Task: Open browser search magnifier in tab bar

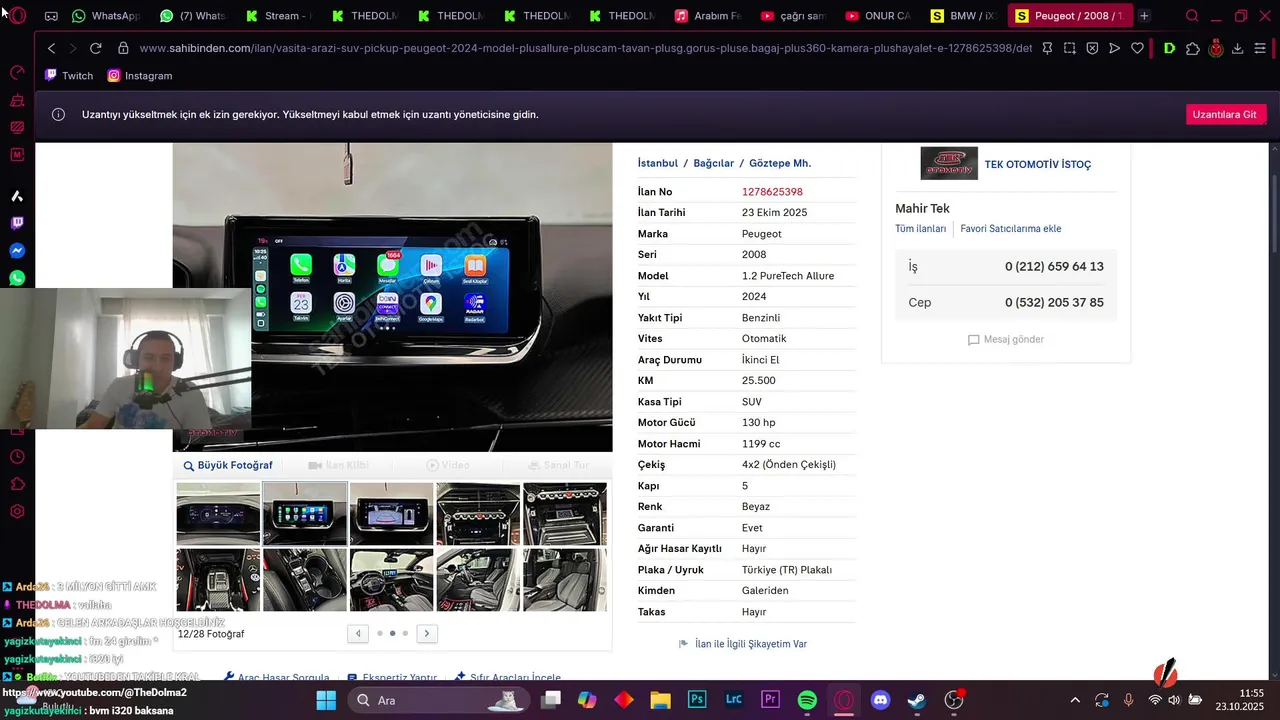Action: (1192, 16)
